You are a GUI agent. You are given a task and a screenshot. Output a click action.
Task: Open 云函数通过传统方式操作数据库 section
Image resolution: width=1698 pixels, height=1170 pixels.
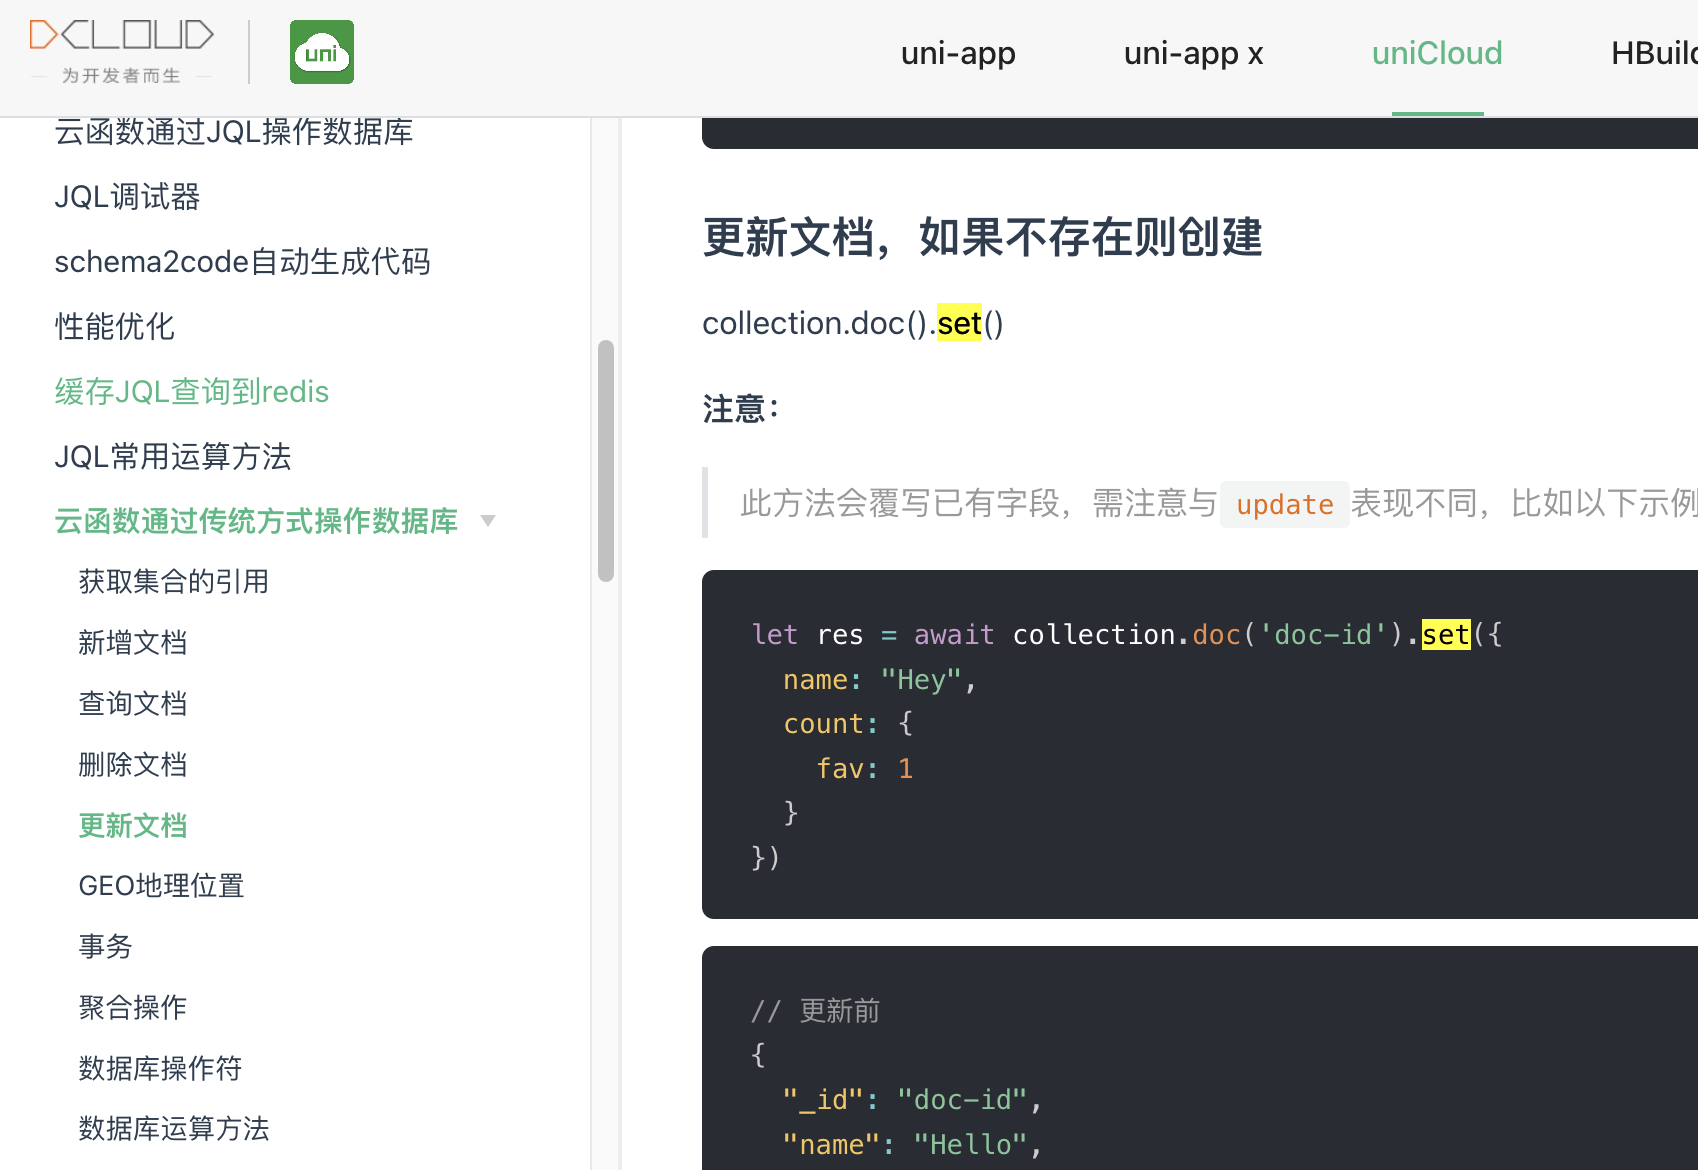[x=256, y=521]
